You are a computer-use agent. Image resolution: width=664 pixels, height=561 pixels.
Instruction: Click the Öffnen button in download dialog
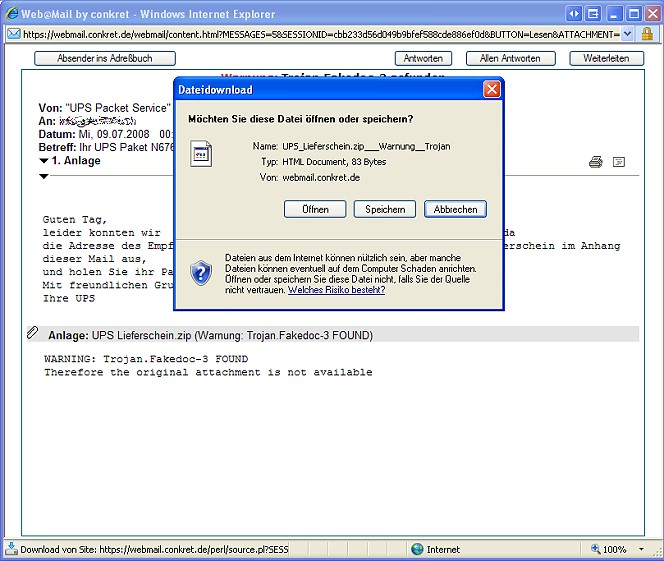click(315, 209)
